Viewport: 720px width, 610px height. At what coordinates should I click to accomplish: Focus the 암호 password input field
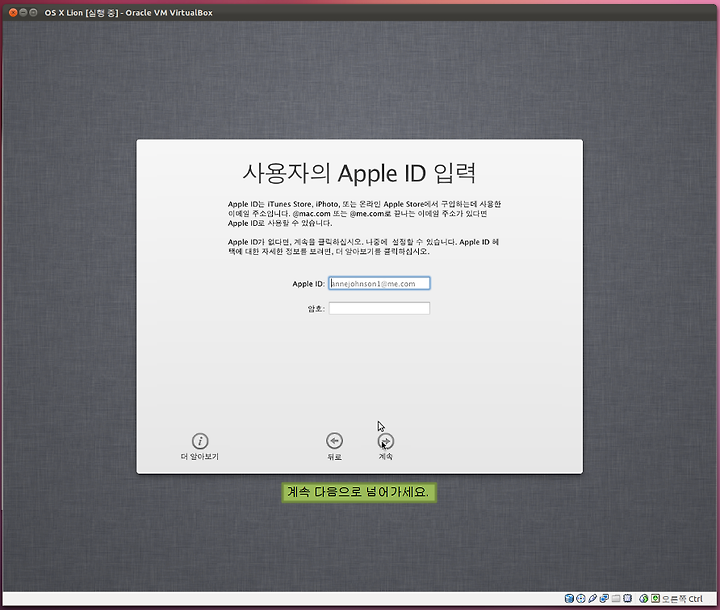click(379, 308)
